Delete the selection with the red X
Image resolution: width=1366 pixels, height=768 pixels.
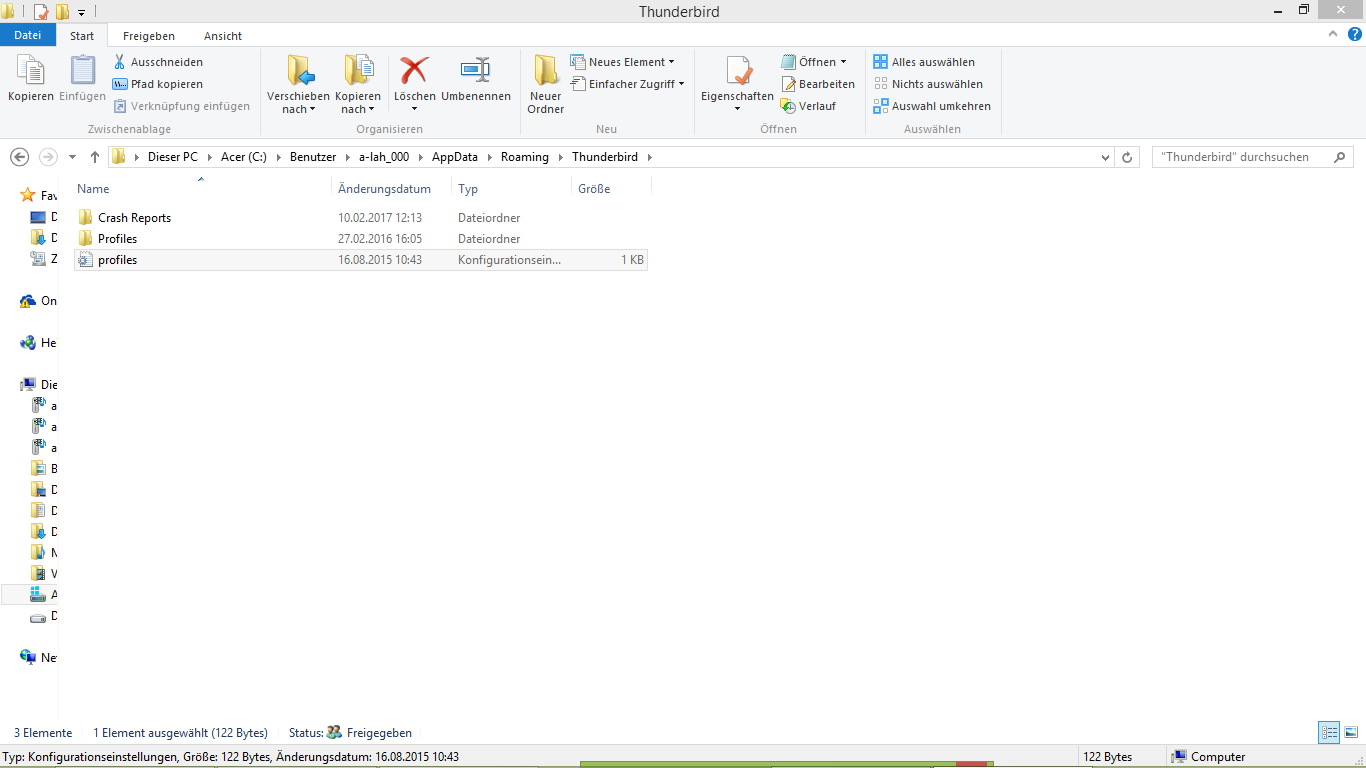point(414,70)
